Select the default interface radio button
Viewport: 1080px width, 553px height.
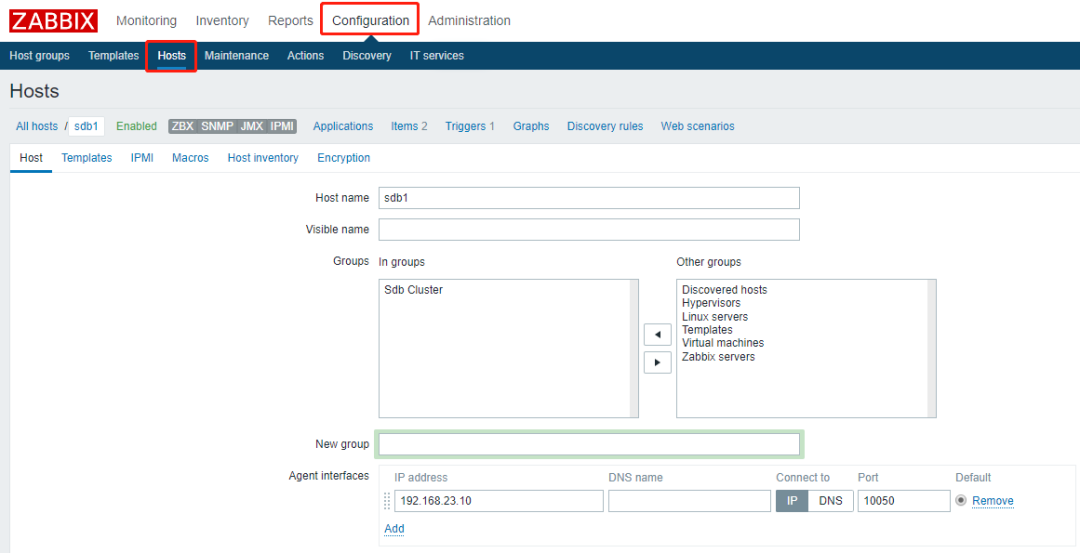pyautogui.click(x=961, y=501)
